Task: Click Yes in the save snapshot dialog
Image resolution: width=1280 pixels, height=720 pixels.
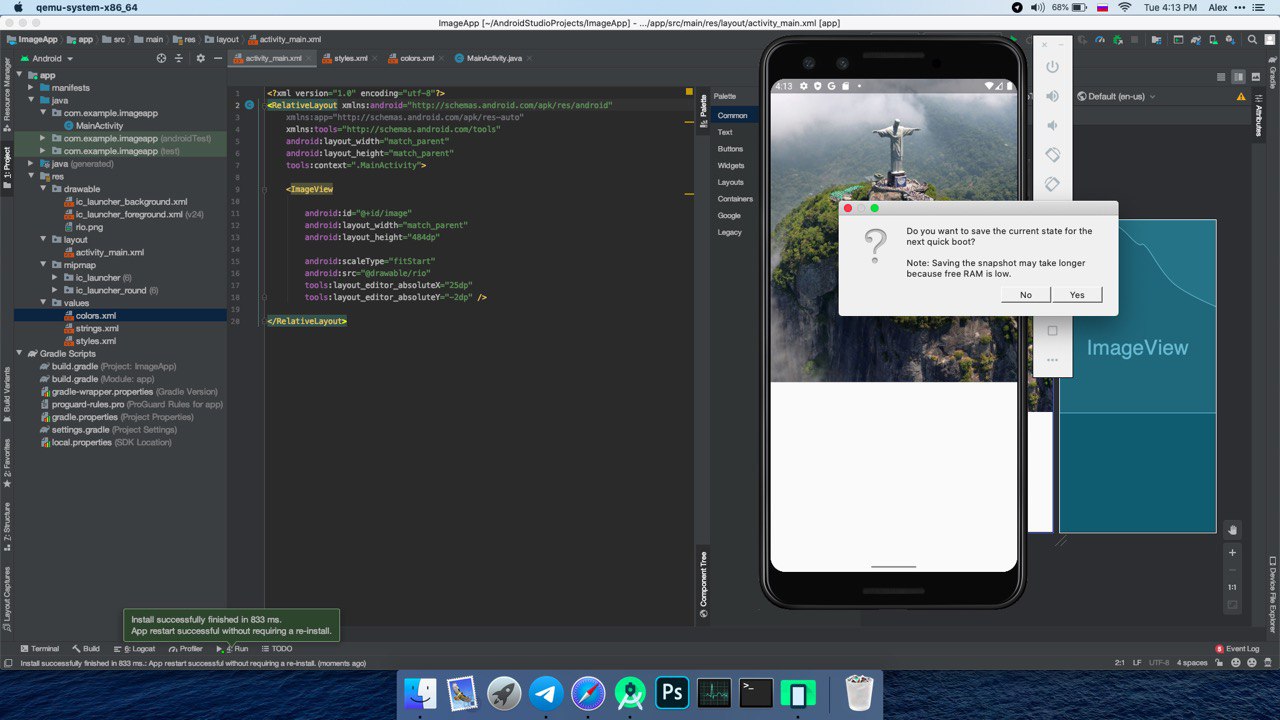Action: point(1077,295)
